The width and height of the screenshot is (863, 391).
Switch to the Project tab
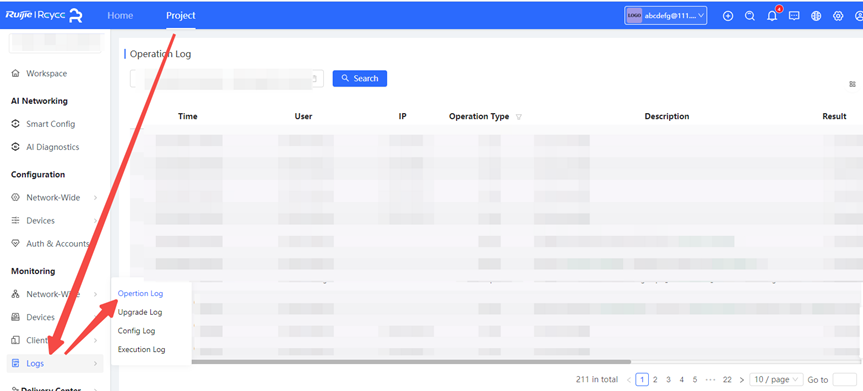pyautogui.click(x=181, y=15)
